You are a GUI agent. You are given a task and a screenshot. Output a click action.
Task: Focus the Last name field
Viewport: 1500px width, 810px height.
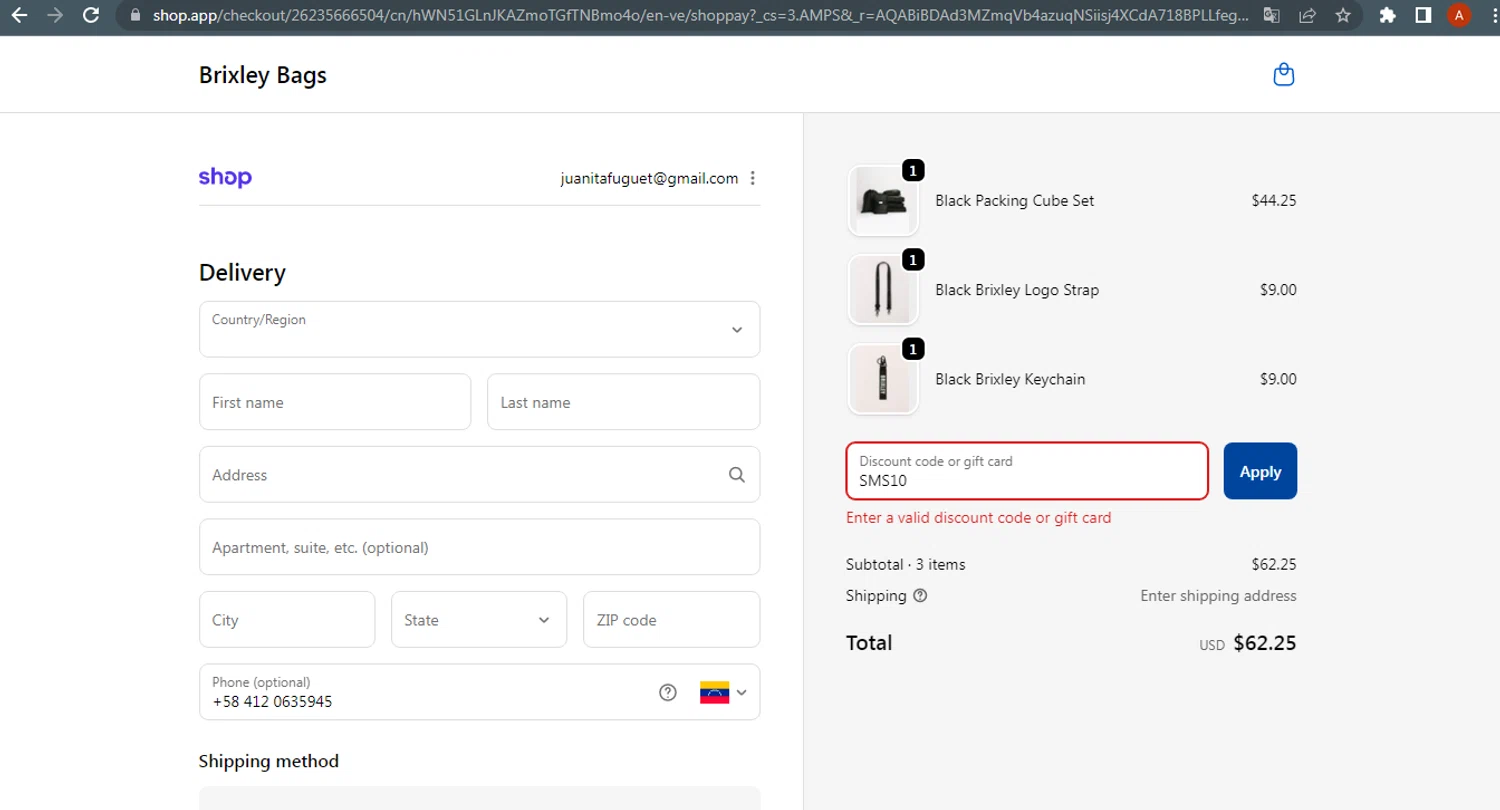point(624,402)
